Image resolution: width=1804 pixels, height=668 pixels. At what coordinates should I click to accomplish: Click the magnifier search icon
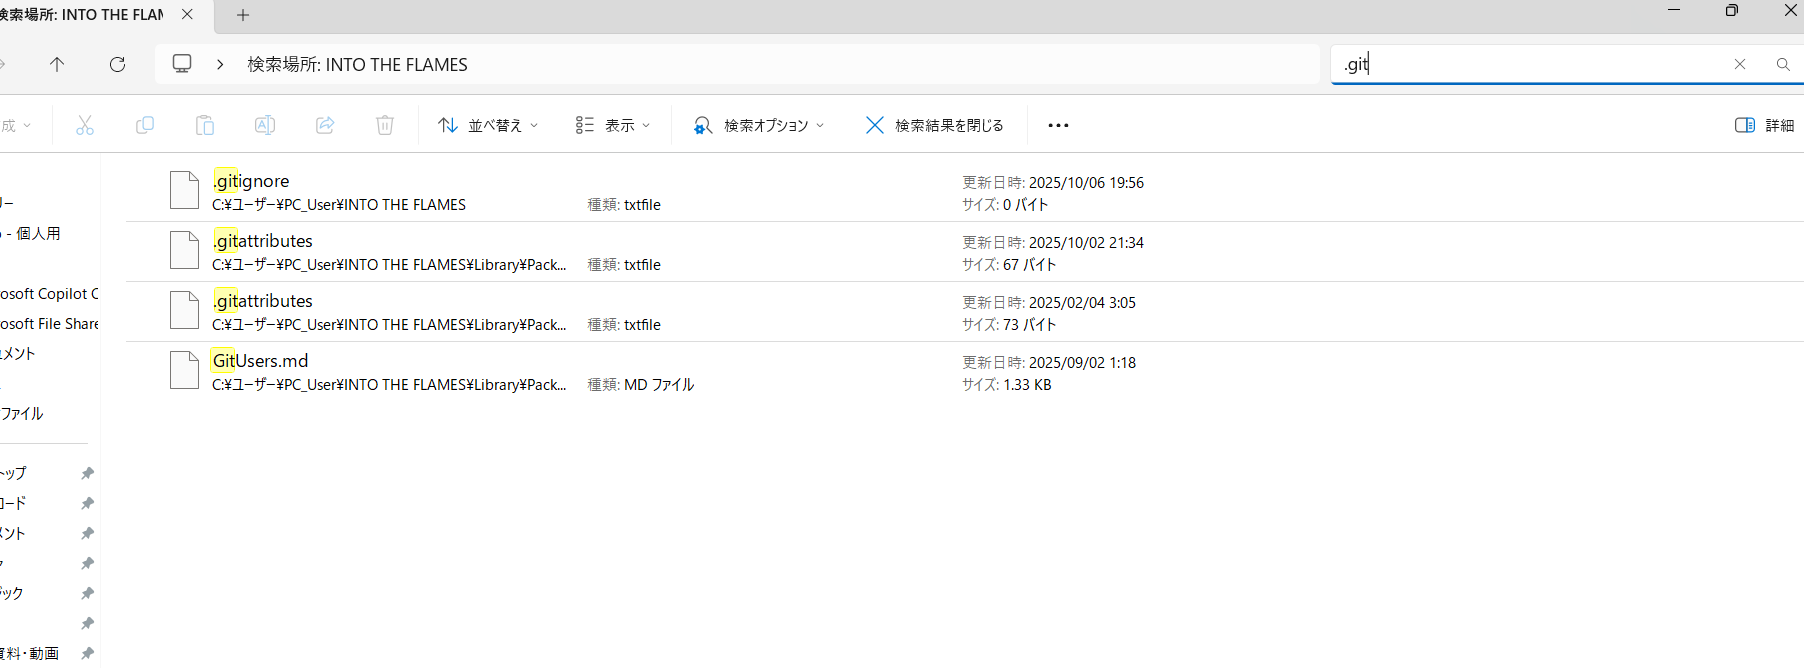(x=1783, y=64)
